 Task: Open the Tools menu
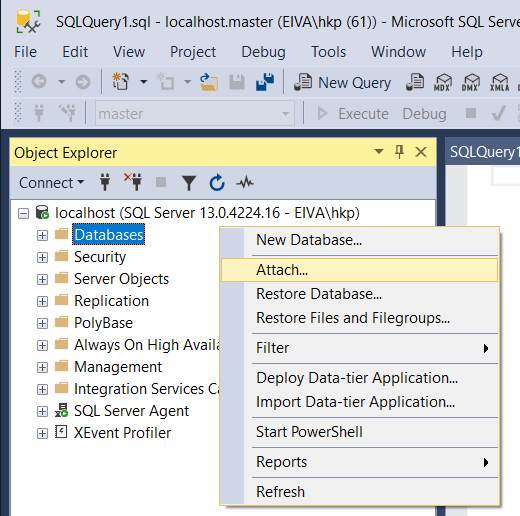click(x=328, y=52)
